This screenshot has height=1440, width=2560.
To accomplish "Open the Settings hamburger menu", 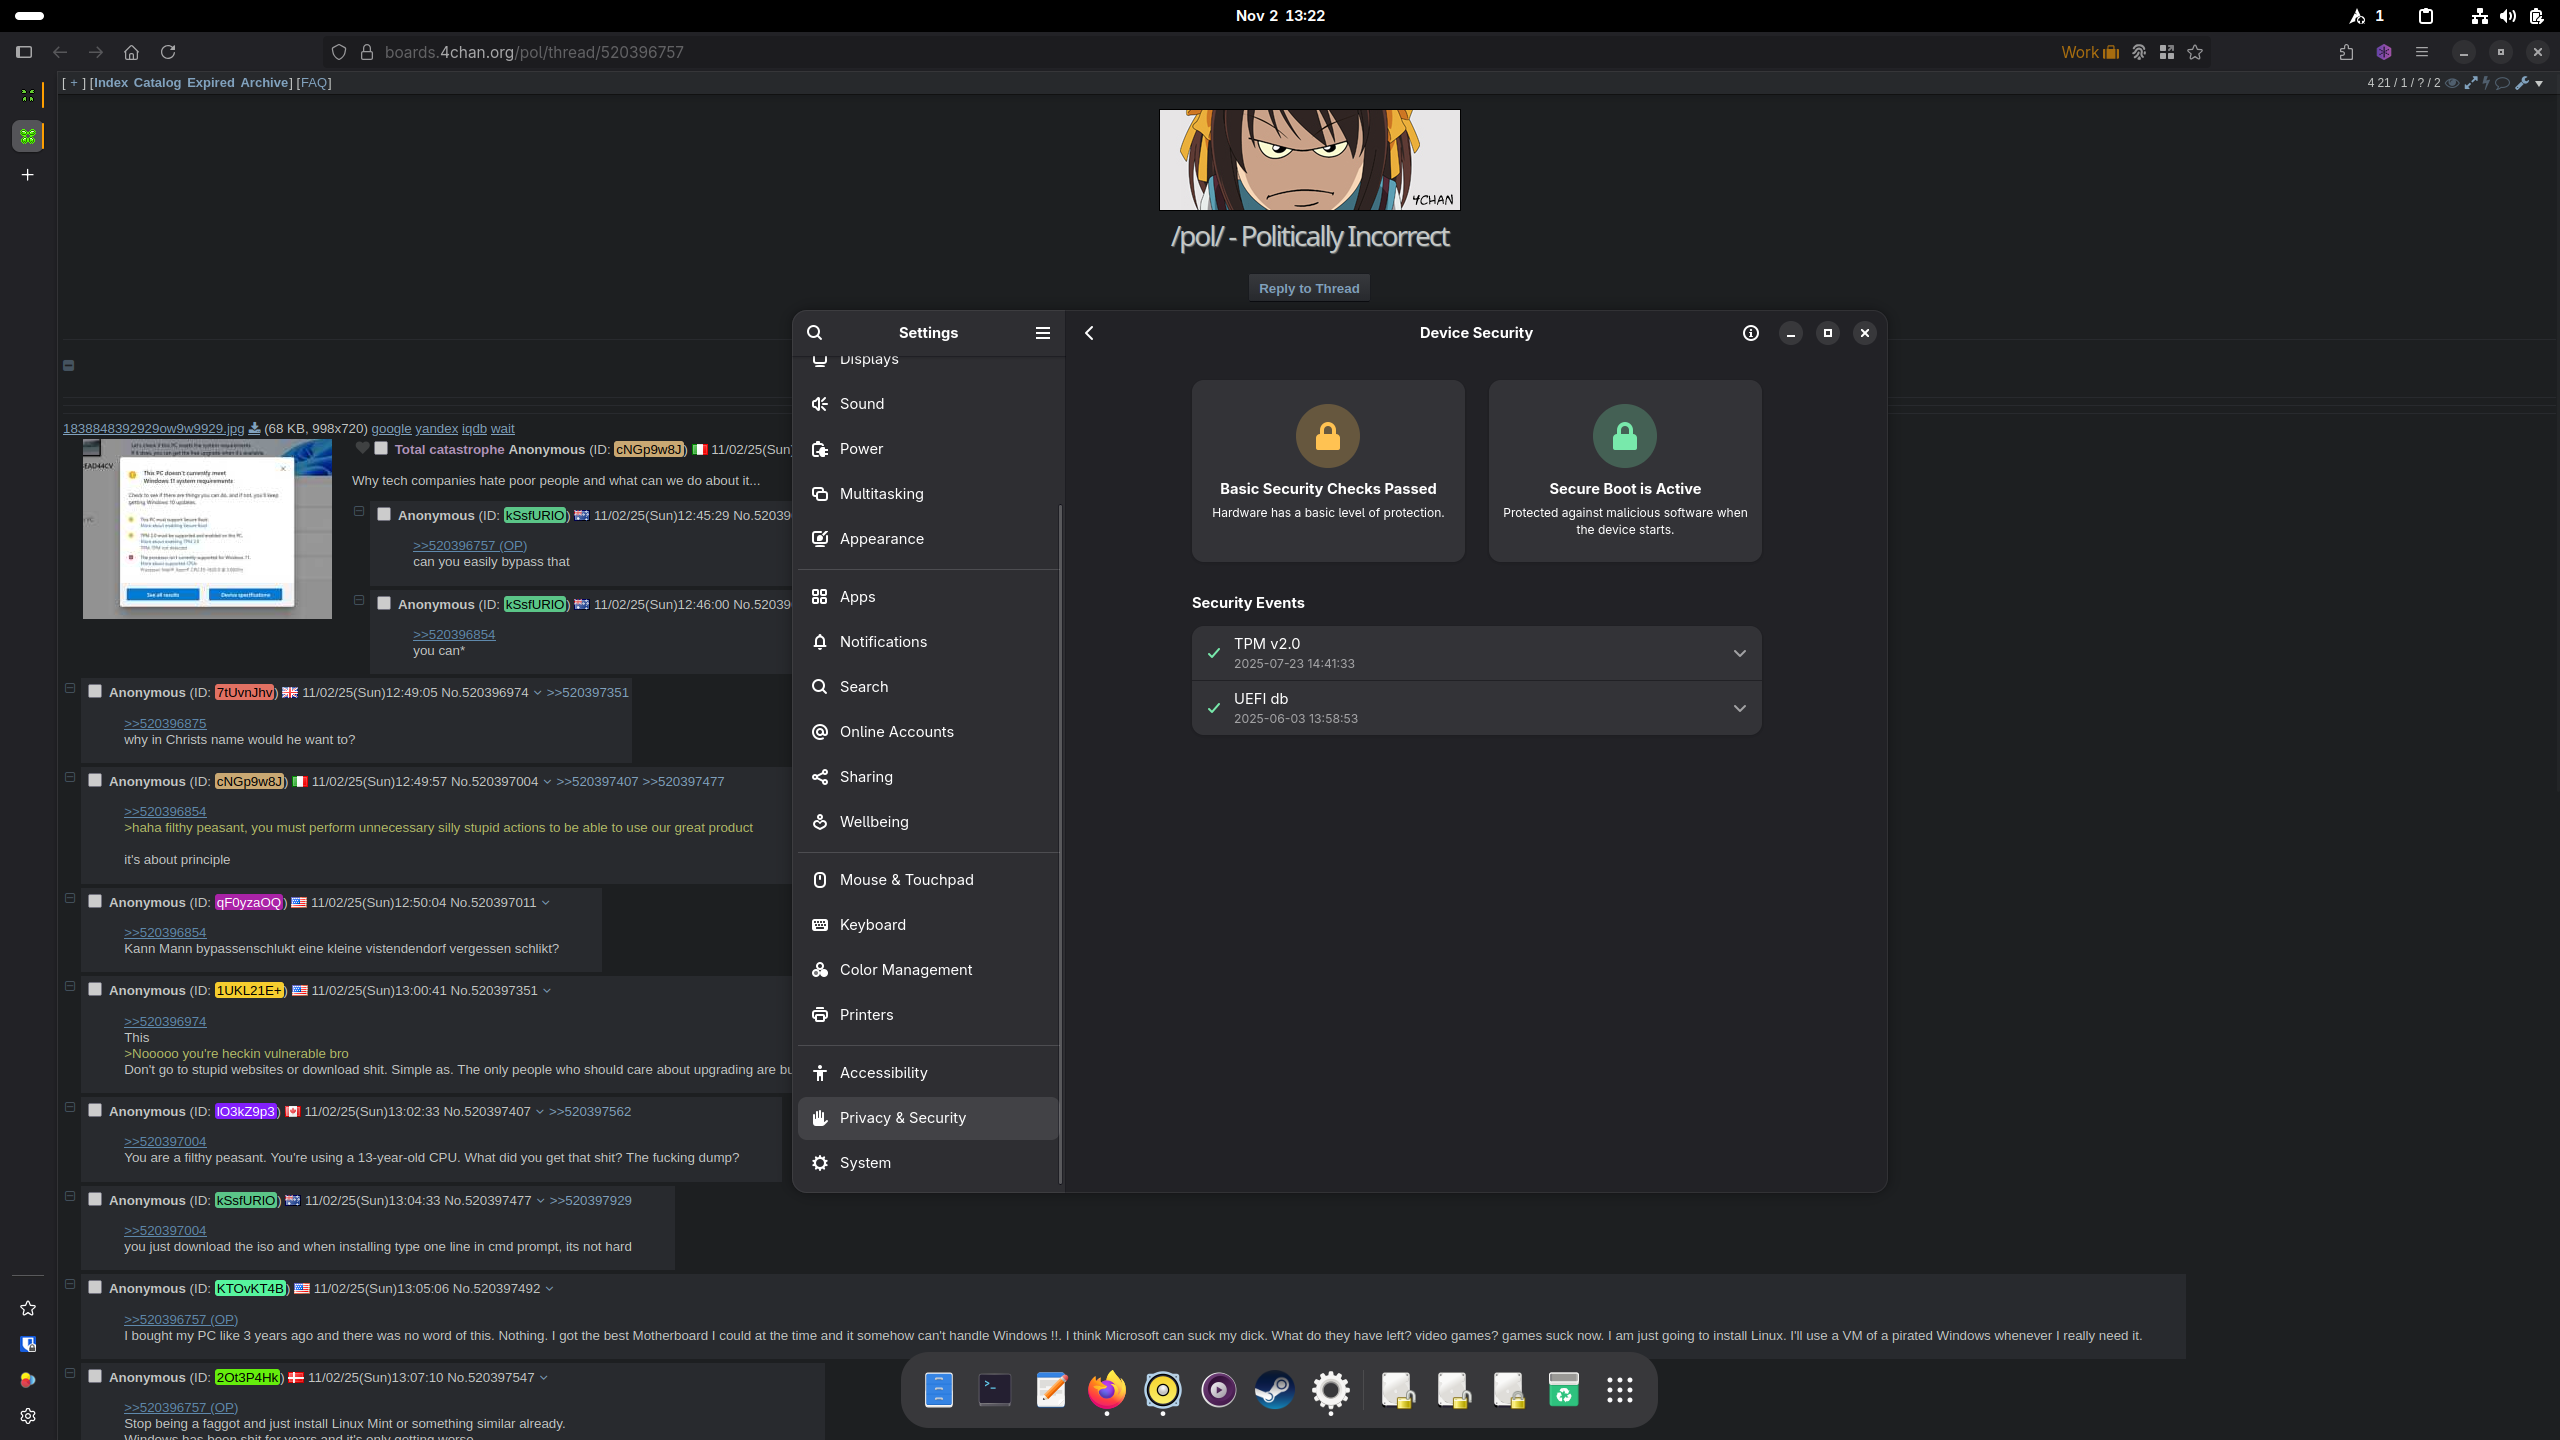I will pyautogui.click(x=1042, y=333).
